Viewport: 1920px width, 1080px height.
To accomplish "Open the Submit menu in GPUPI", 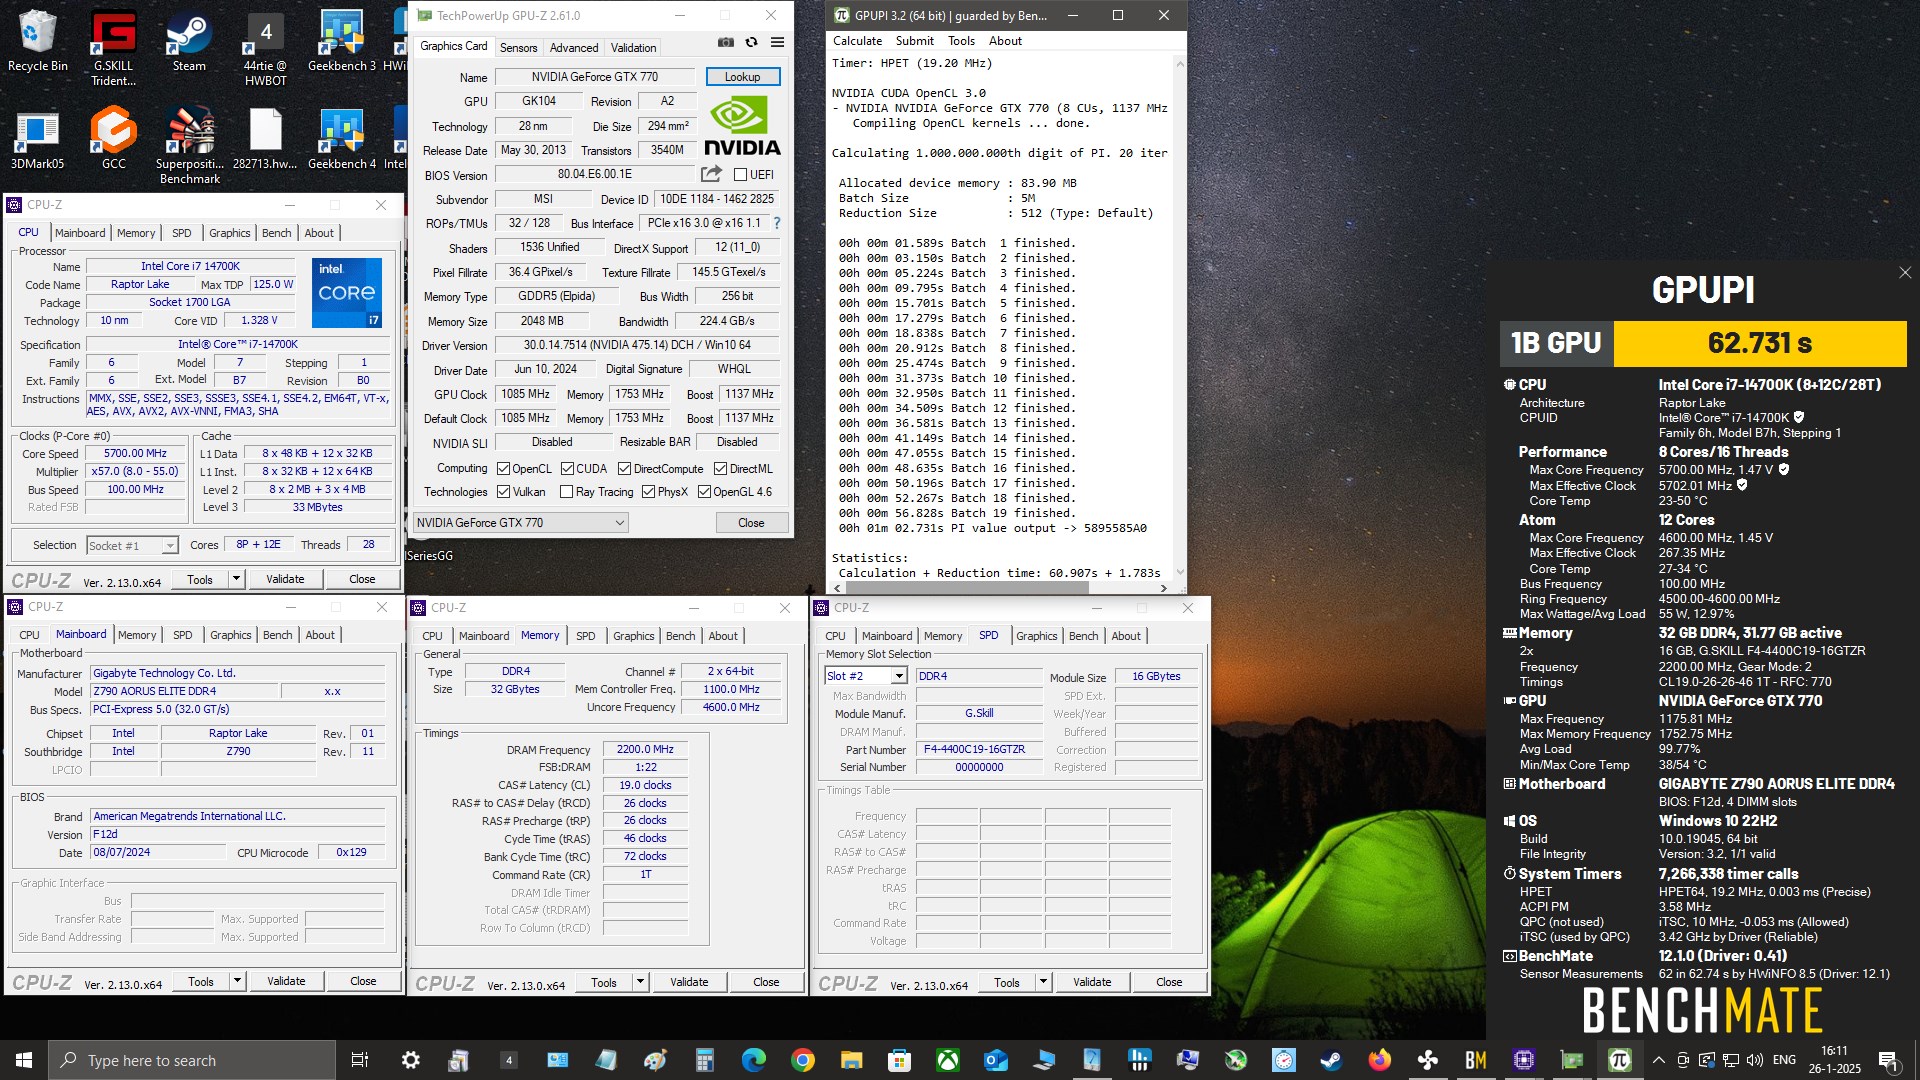I will (x=914, y=41).
